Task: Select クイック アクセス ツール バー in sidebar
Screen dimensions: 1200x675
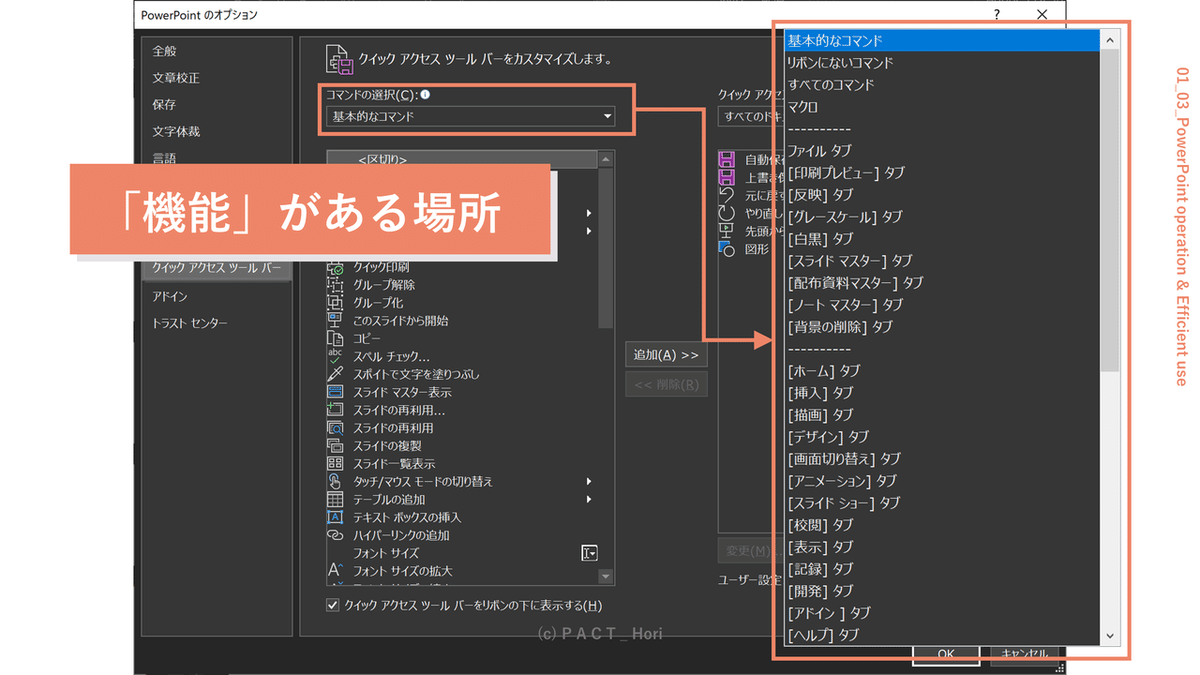Action: 217,268
